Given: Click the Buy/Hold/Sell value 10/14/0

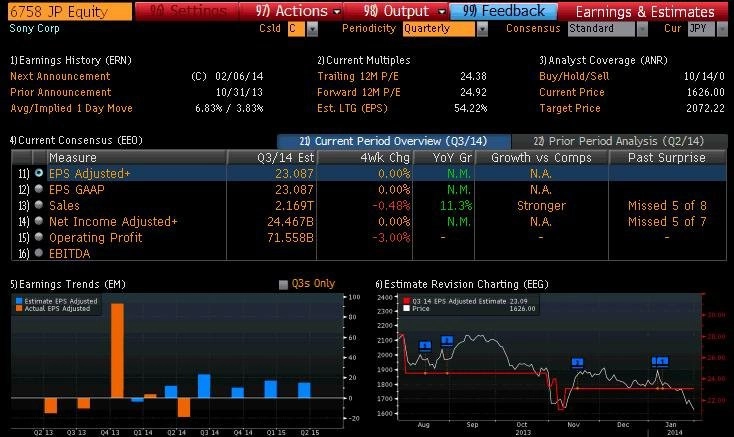Looking at the screenshot, I should (x=704, y=76).
